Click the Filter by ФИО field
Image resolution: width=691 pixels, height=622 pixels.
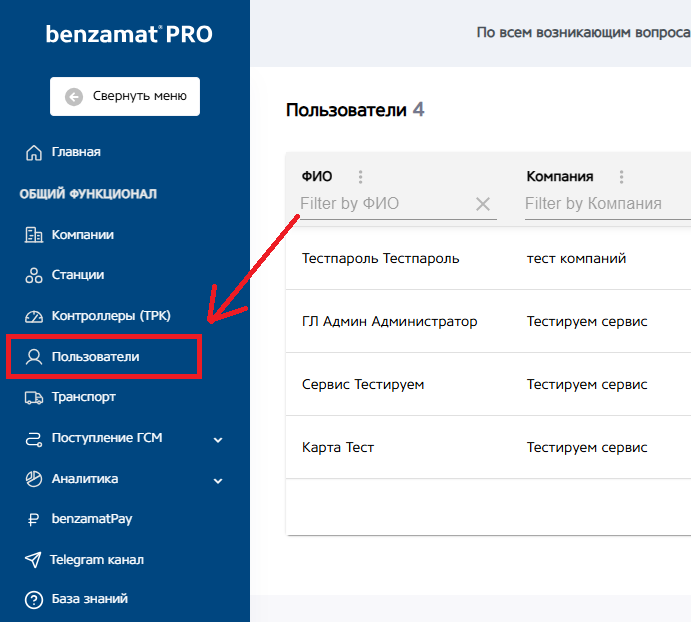pos(382,204)
